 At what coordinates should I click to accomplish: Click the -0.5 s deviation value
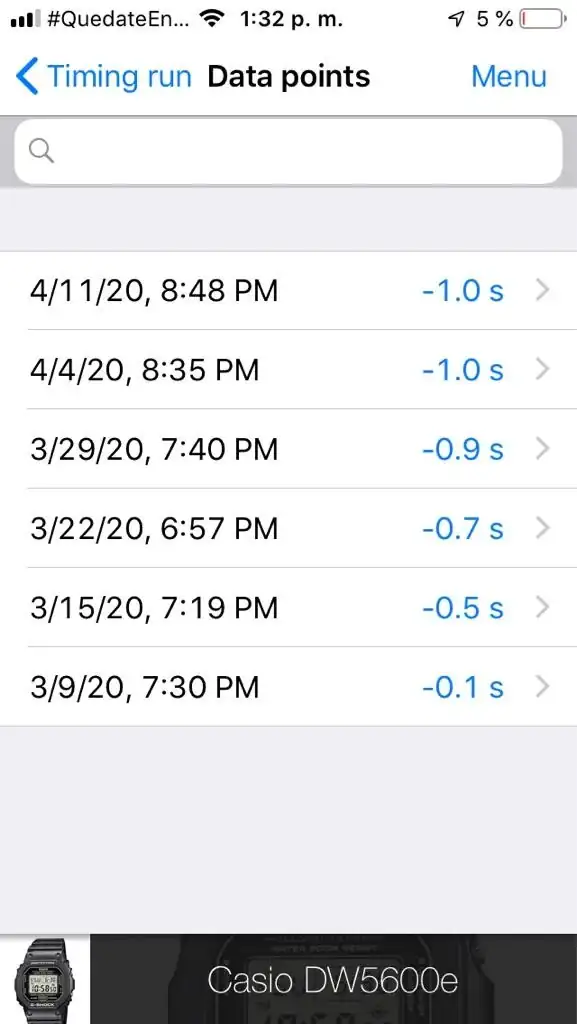click(x=463, y=607)
